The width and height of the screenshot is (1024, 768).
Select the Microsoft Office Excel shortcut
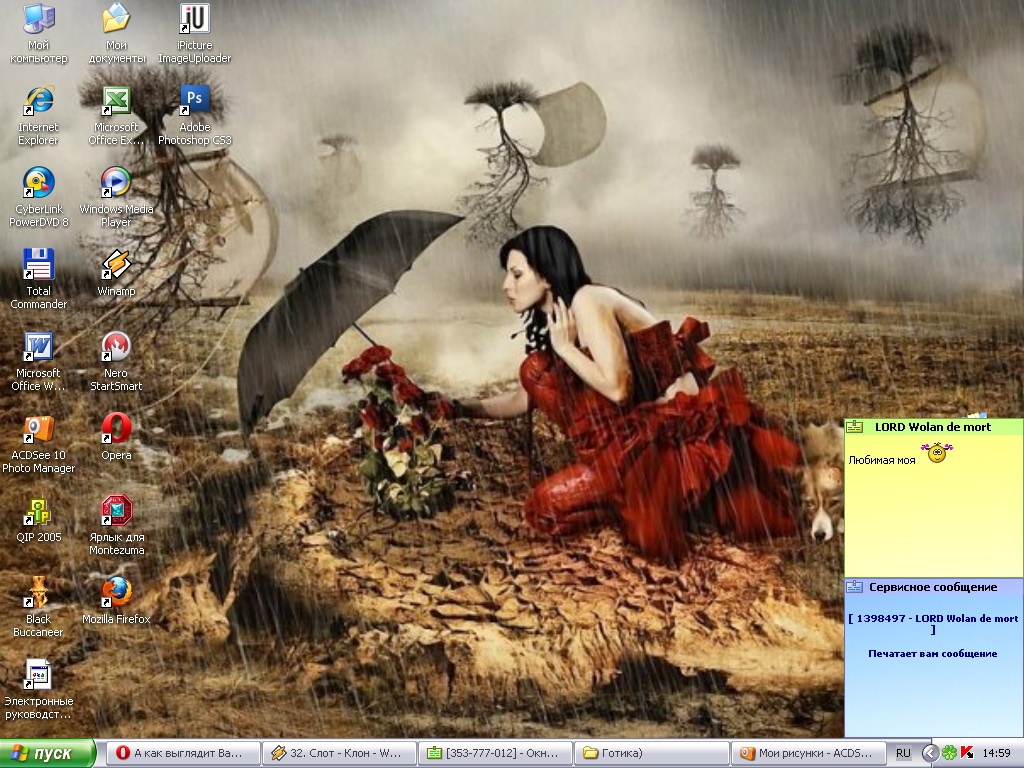(116, 101)
